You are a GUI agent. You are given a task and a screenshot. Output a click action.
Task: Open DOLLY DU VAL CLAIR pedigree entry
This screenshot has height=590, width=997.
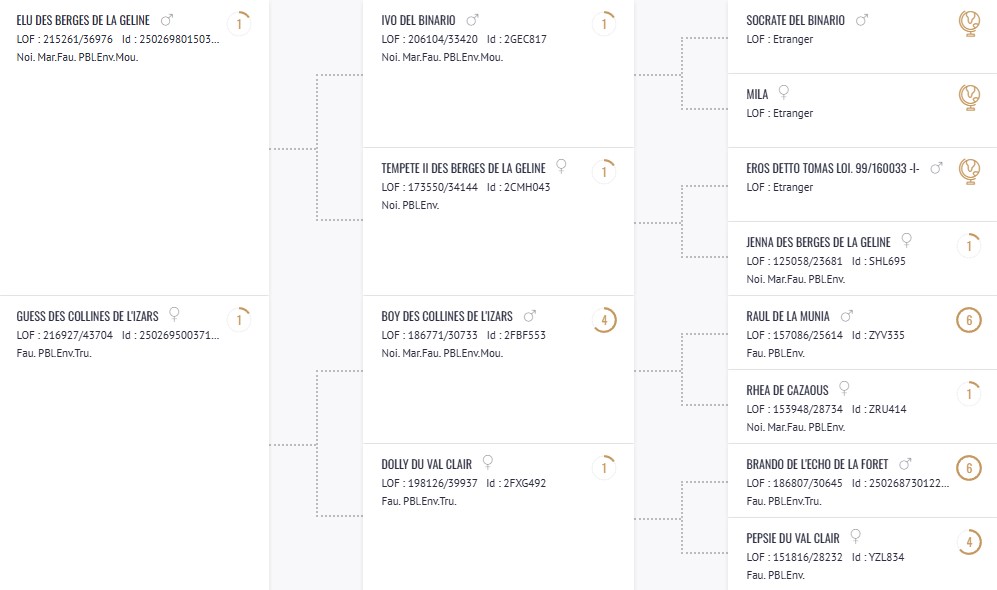click(427, 464)
